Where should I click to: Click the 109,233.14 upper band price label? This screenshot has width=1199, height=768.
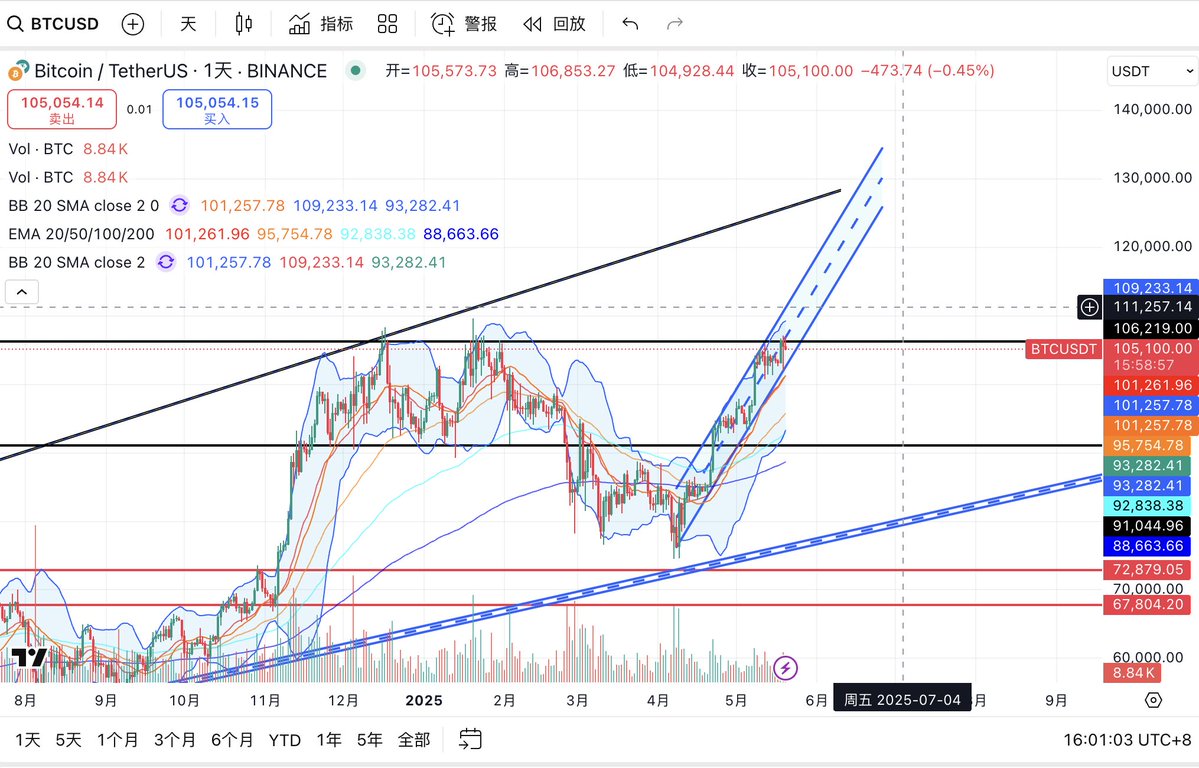[1152, 288]
